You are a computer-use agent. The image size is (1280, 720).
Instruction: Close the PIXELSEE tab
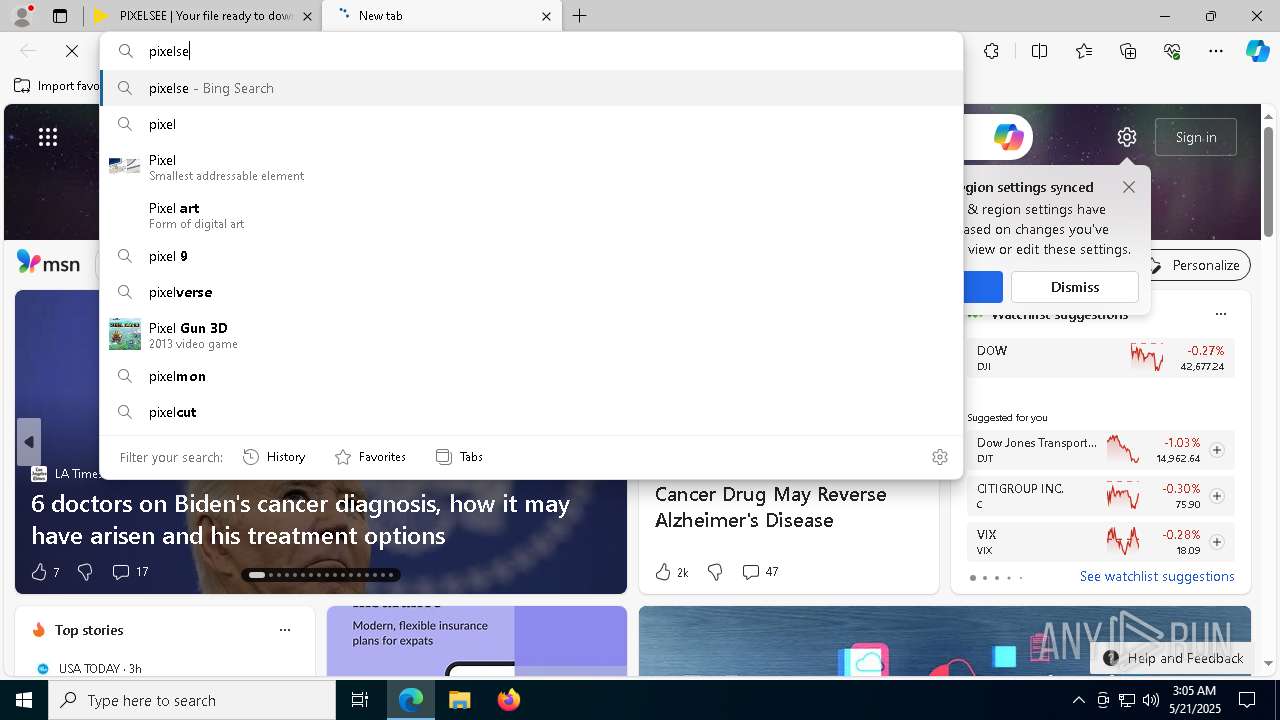coord(307,16)
